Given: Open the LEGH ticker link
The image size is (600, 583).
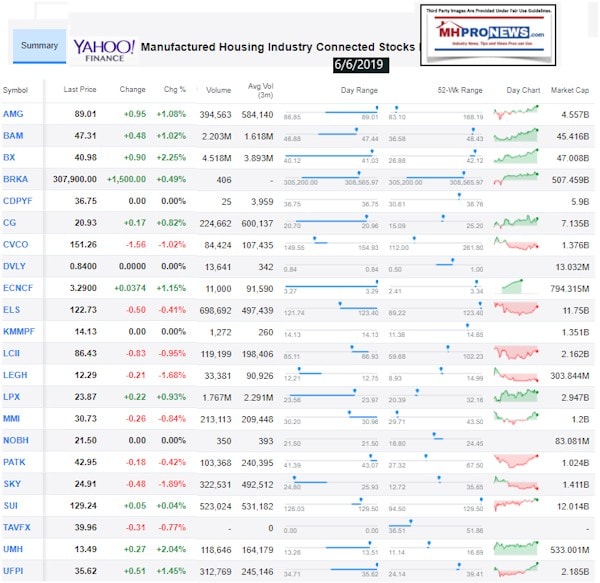Looking at the screenshot, I should pos(15,375).
